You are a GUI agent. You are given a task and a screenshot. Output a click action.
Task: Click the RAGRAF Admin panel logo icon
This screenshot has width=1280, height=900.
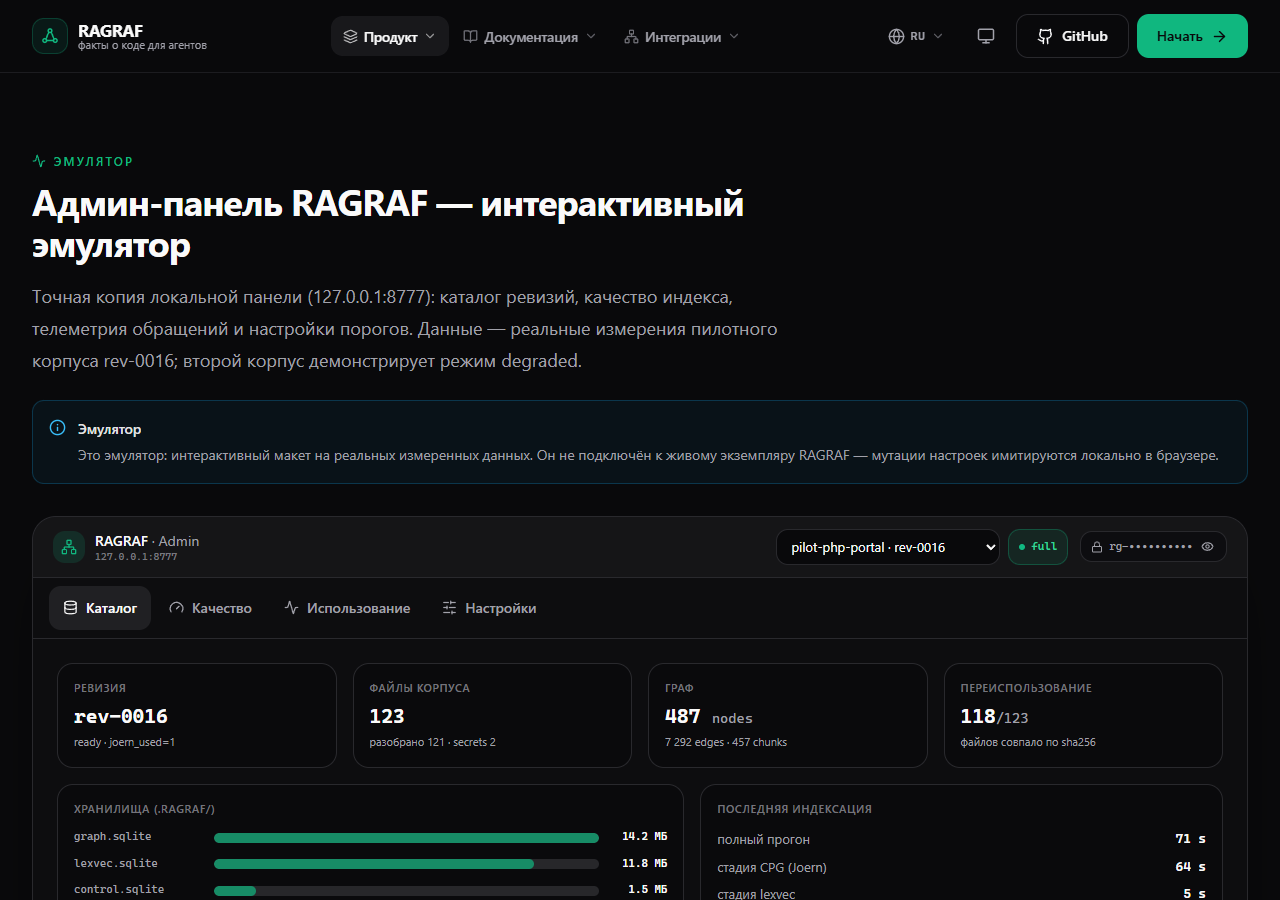coord(69,547)
